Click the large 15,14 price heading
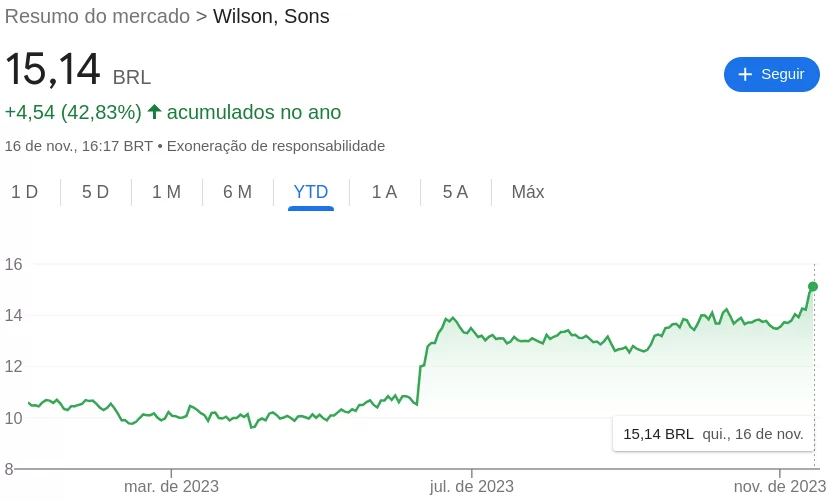The height and width of the screenshot is (502, 829). (x=52, y=69)
